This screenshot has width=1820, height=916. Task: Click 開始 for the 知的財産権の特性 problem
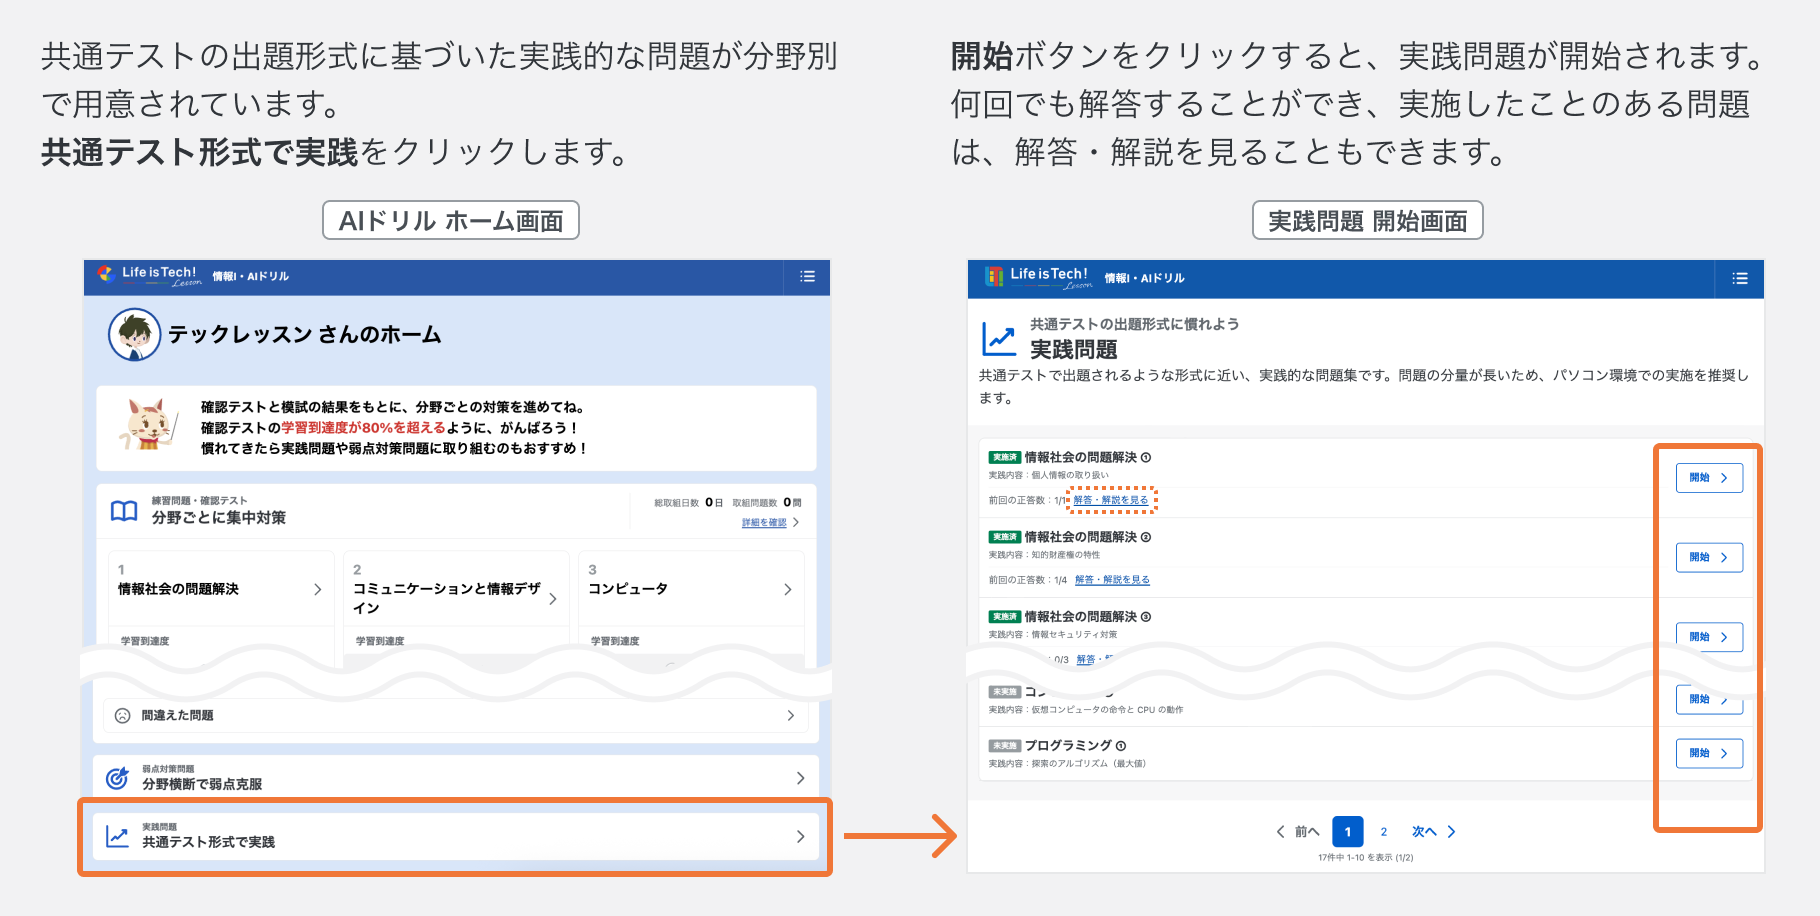(1709, 557)
